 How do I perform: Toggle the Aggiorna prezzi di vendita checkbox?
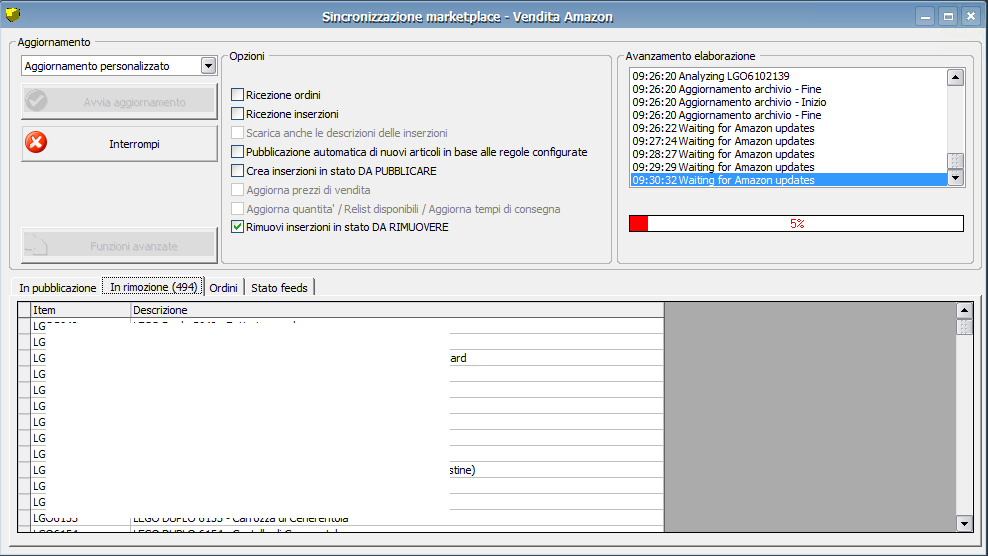[238, 190]
